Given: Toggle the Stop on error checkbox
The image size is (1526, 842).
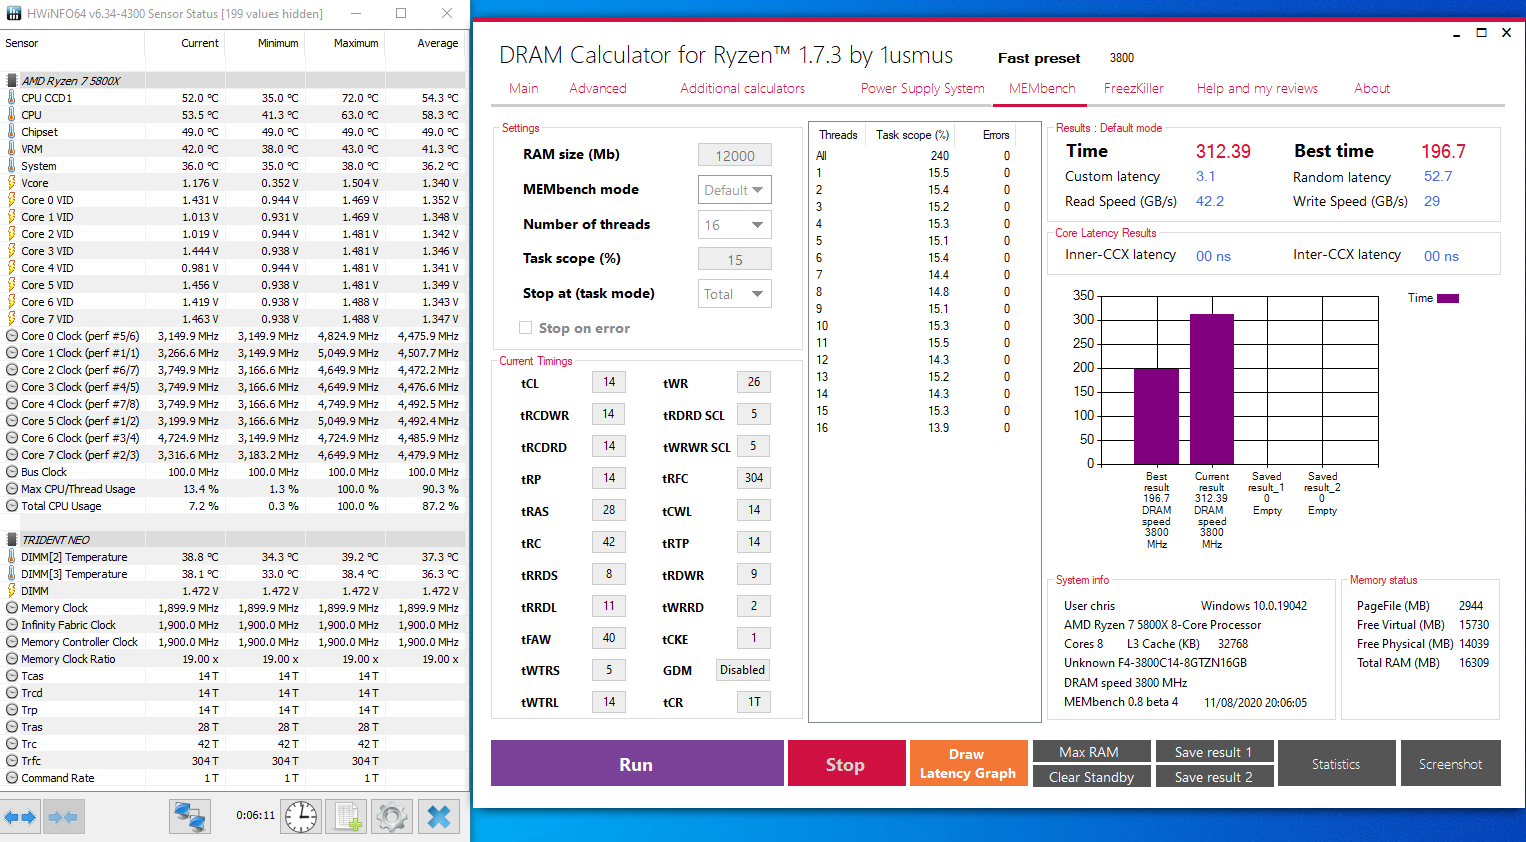Looking at the screenshot, I should 525,328.
